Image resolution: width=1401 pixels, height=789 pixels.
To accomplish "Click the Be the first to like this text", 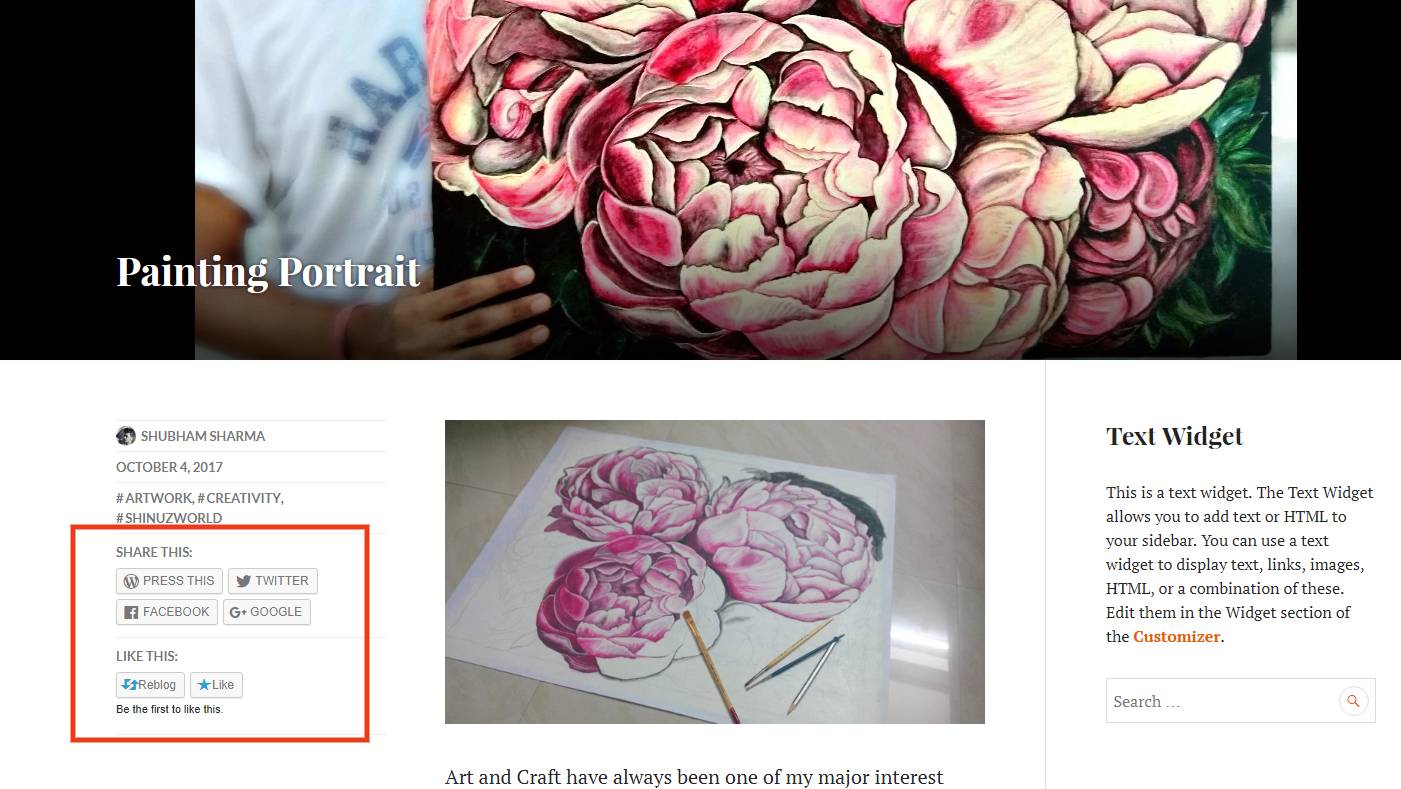I will [x=169, y=710].
